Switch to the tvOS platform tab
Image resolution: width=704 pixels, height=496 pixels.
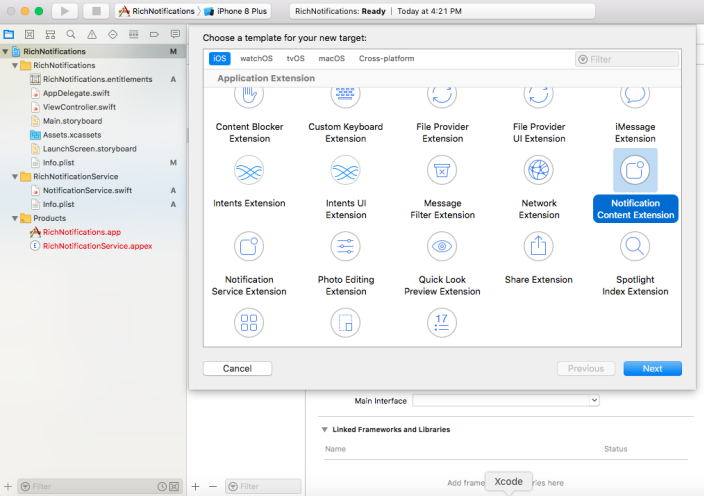(x=295, y=58)
